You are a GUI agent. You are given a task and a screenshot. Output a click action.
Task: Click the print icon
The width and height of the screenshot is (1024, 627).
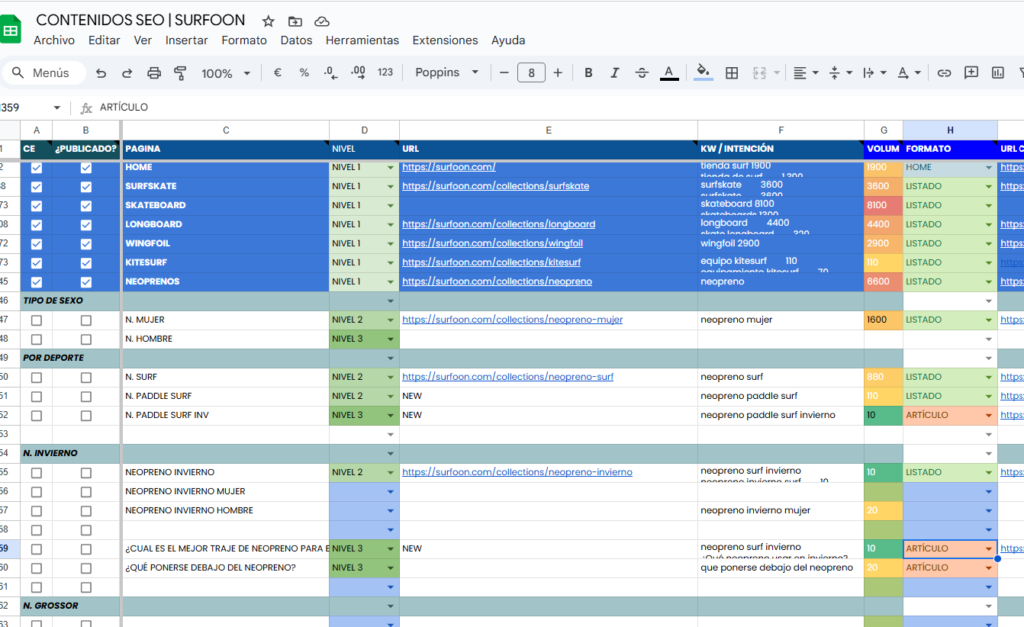tap(154, 73)
